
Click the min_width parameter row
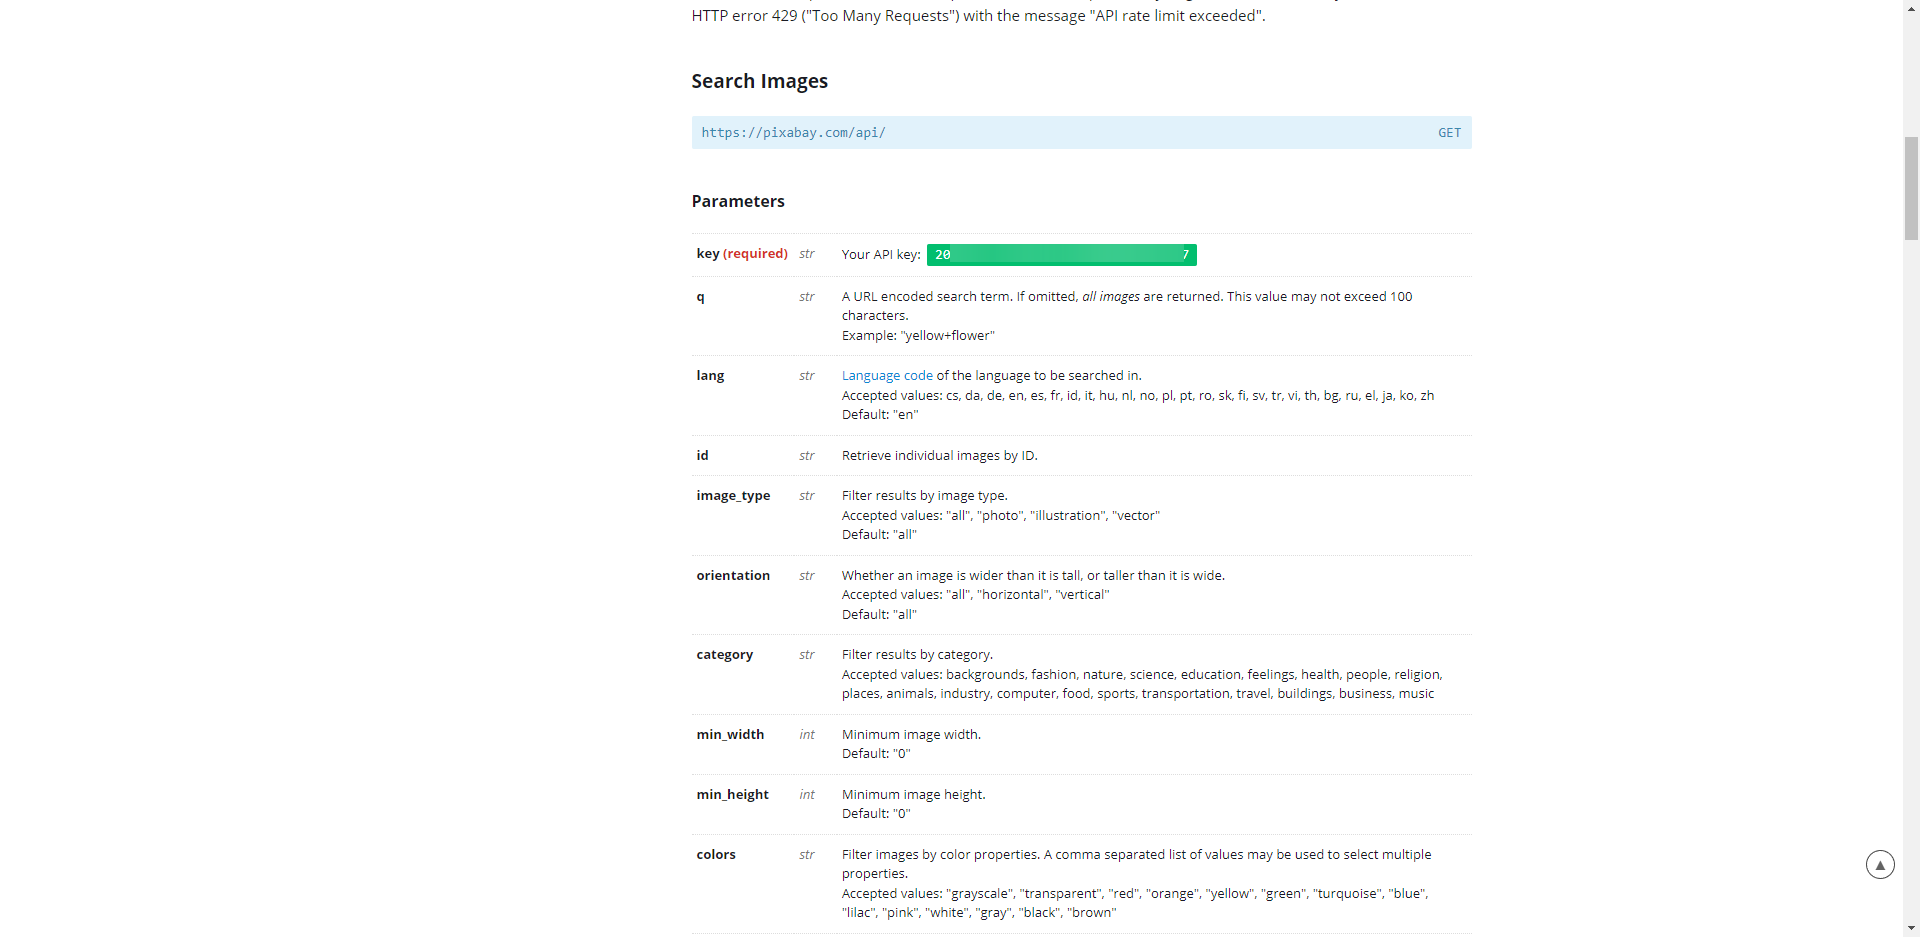pyautogui.click(x=729, y=734)
